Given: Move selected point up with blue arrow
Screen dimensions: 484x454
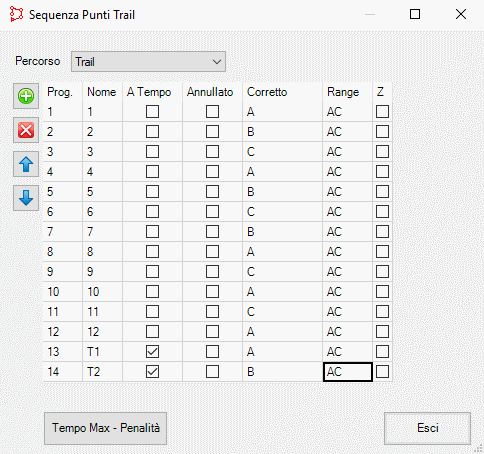Looking at the screenshot, I should 26,164.
